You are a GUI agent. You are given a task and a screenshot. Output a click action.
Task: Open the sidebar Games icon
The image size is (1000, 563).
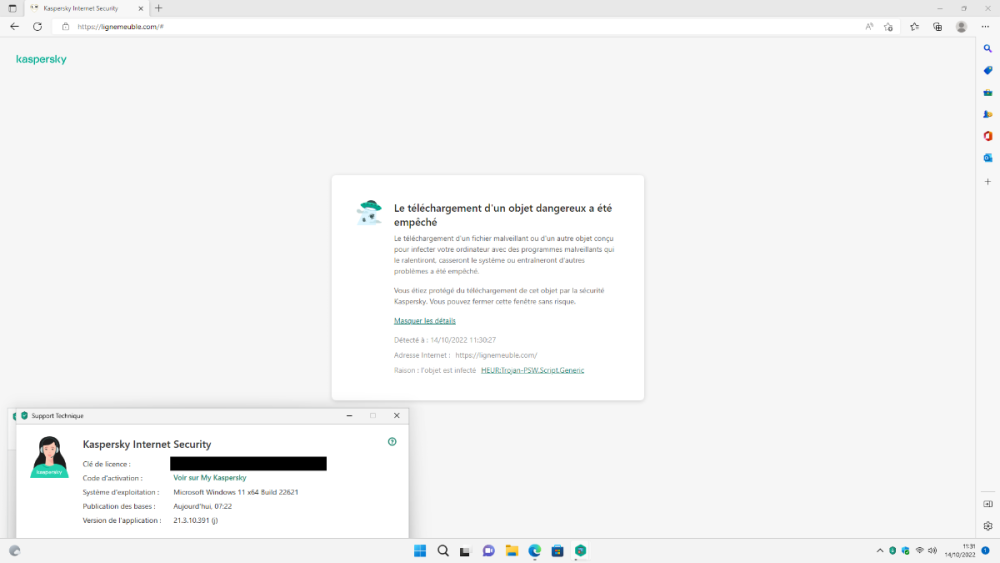pos(988,114)
